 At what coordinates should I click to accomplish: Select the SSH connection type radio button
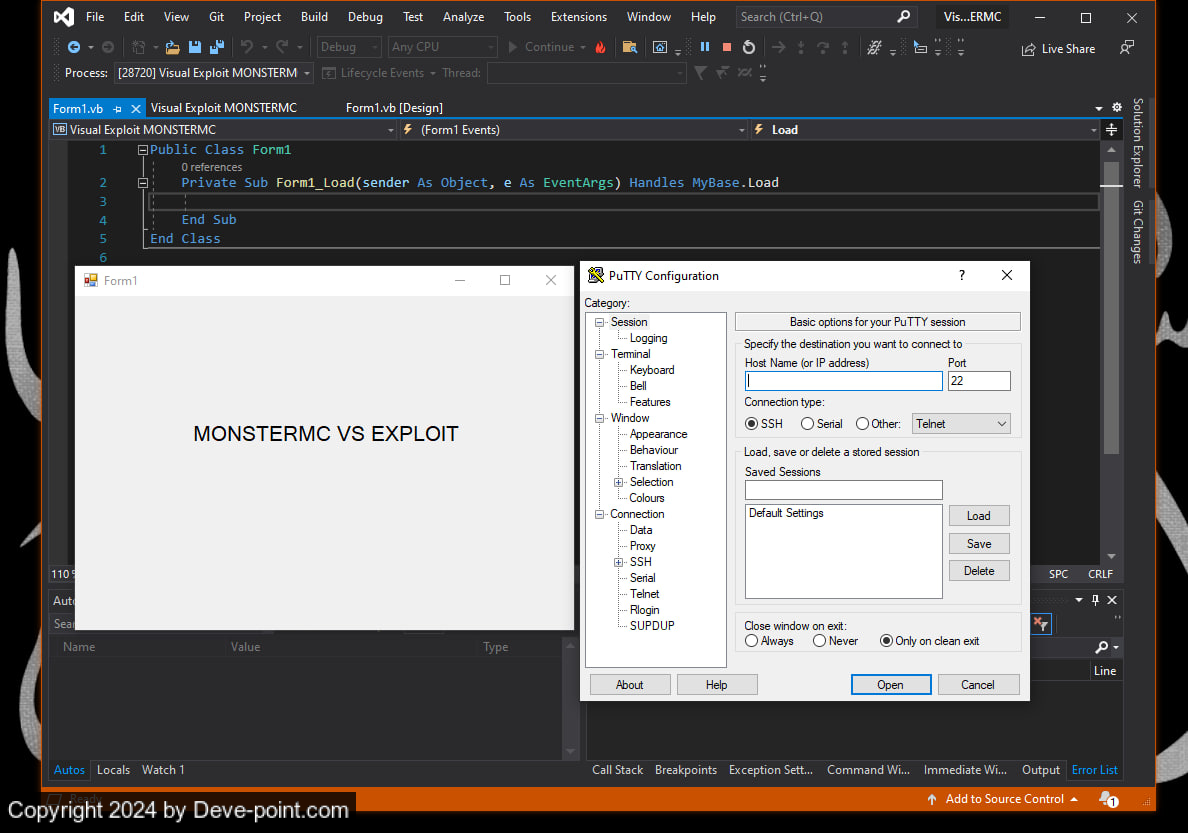coord(752,424)
